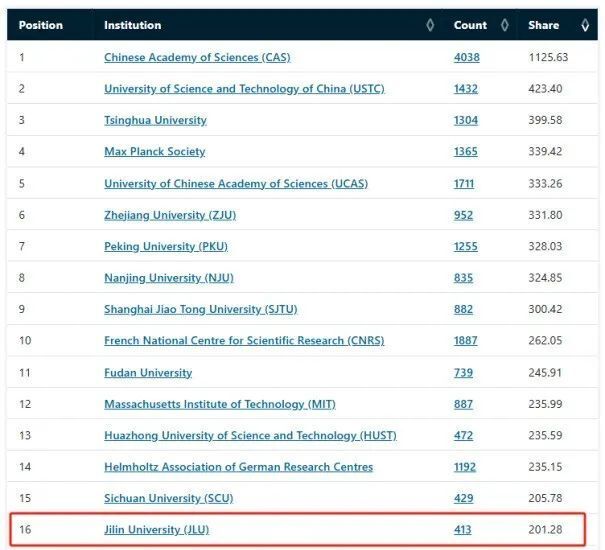
Task: Sort by Institution column sort icon
Action: 430,25
